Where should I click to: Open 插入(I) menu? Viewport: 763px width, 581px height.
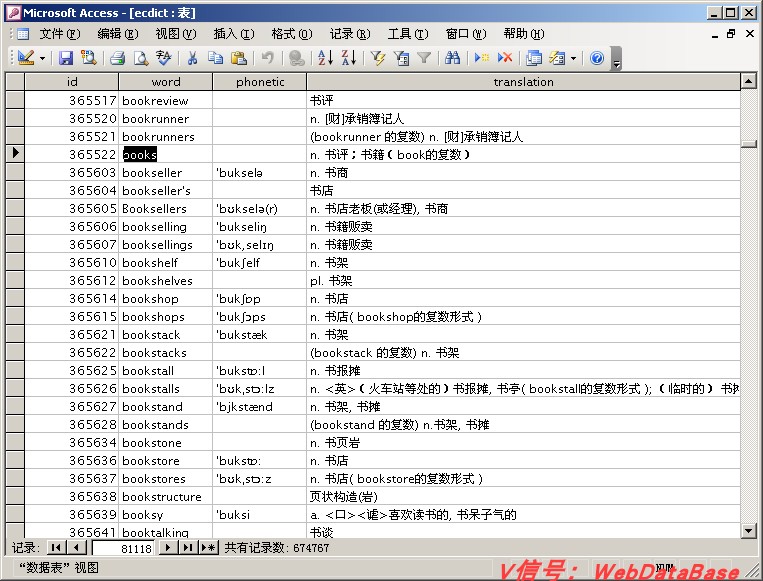234,34
